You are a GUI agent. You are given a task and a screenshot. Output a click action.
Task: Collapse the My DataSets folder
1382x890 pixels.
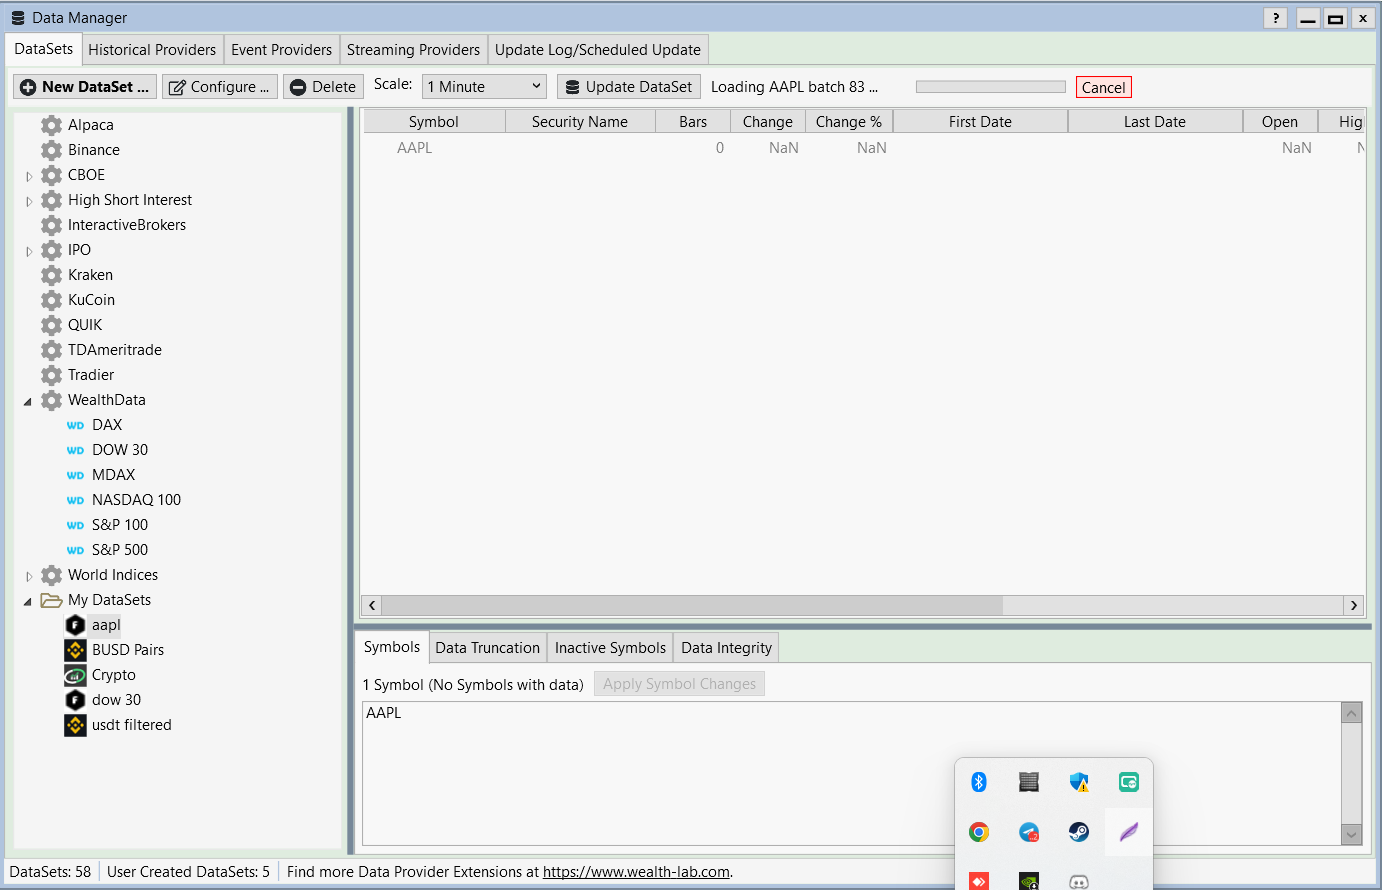(x=28, y=601)
